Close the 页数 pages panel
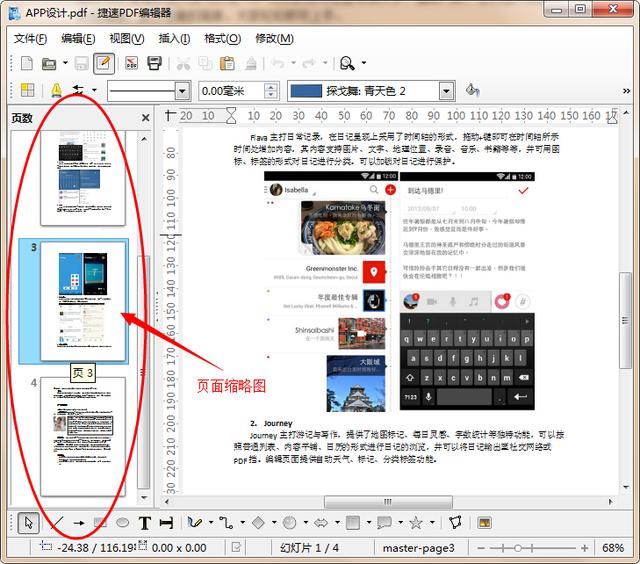The width and height of the screenshot is (640, 564). 145,118
